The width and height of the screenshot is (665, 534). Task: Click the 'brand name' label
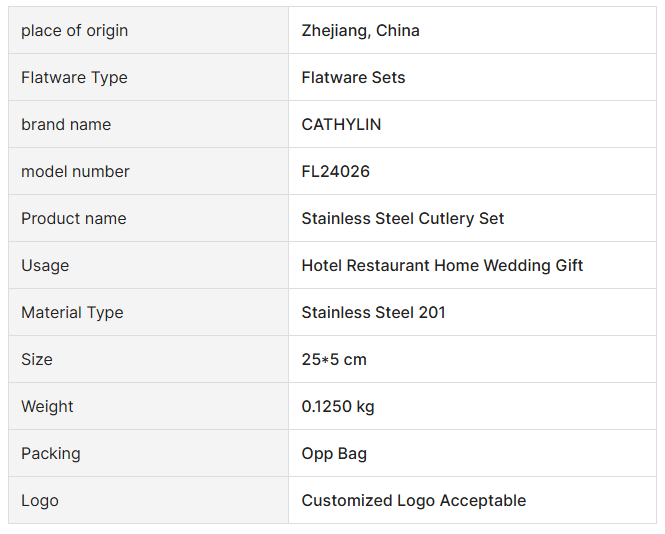point(66,125)
